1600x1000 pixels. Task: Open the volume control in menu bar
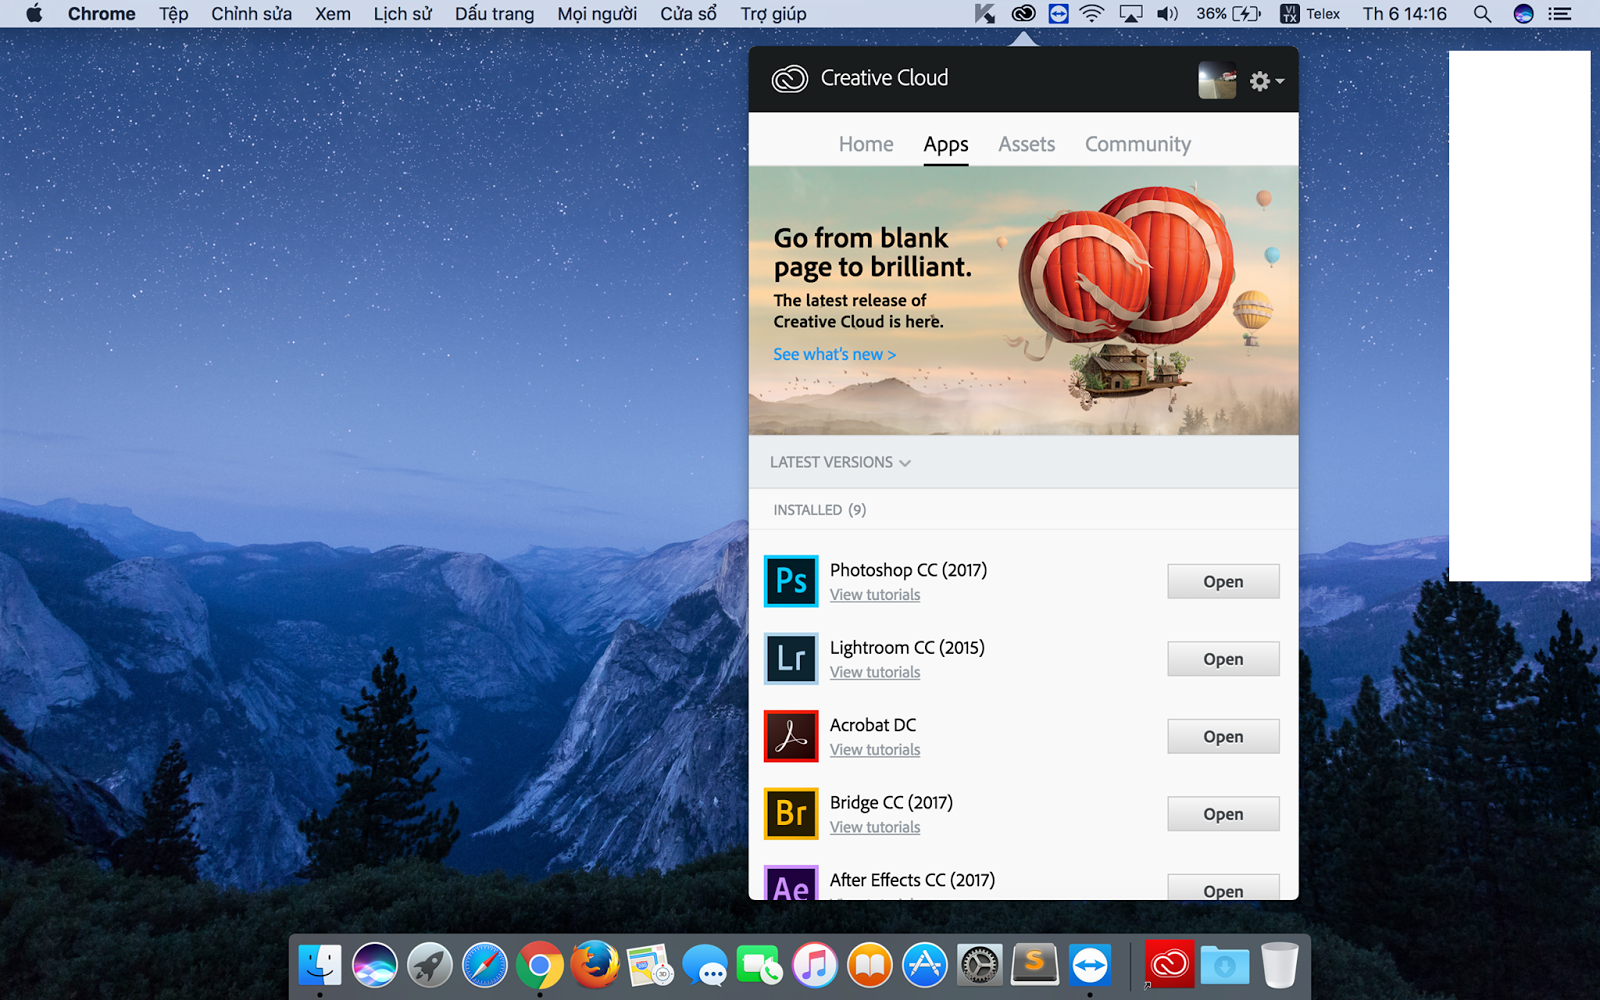pyautogui.click(x=1167, y=14)
